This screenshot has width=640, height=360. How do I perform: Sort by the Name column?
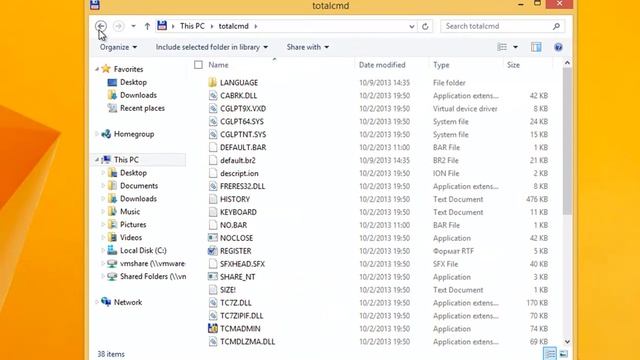tap(218, 65)
